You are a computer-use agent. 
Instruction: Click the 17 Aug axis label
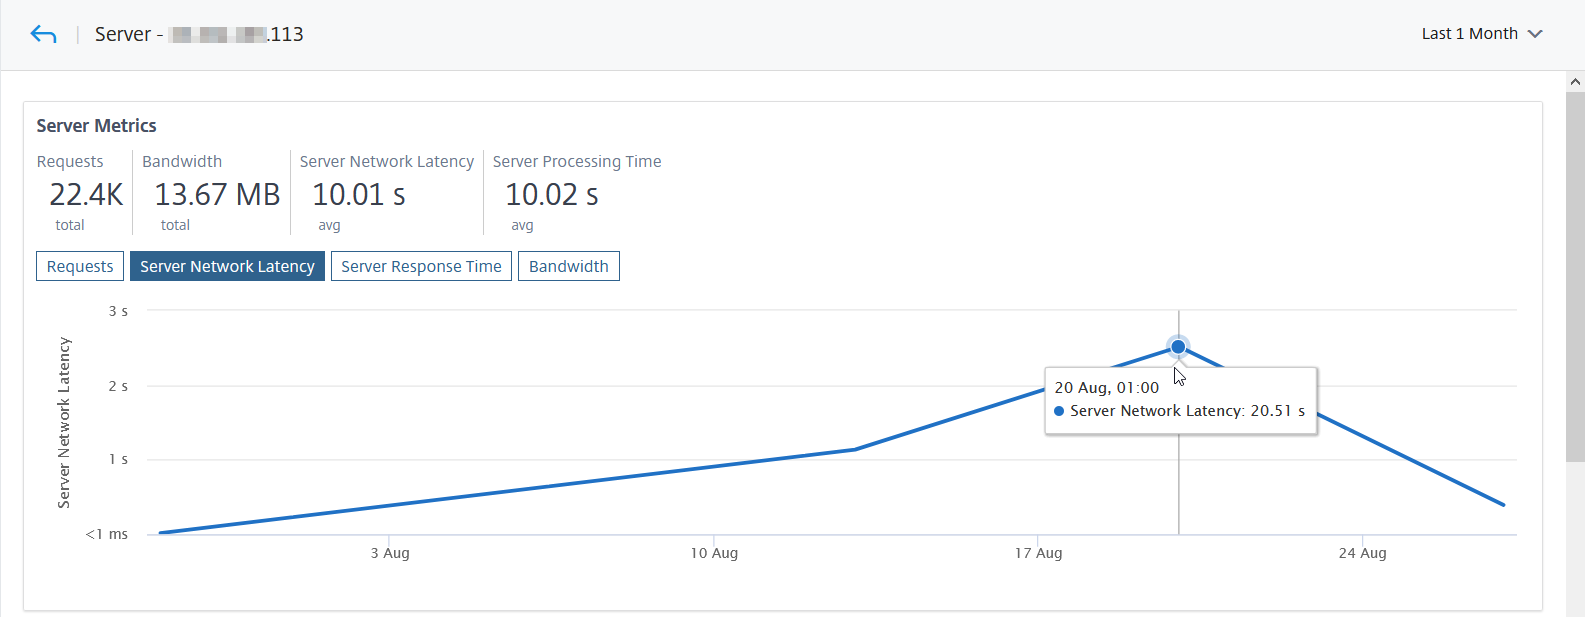click(1038, 553)
